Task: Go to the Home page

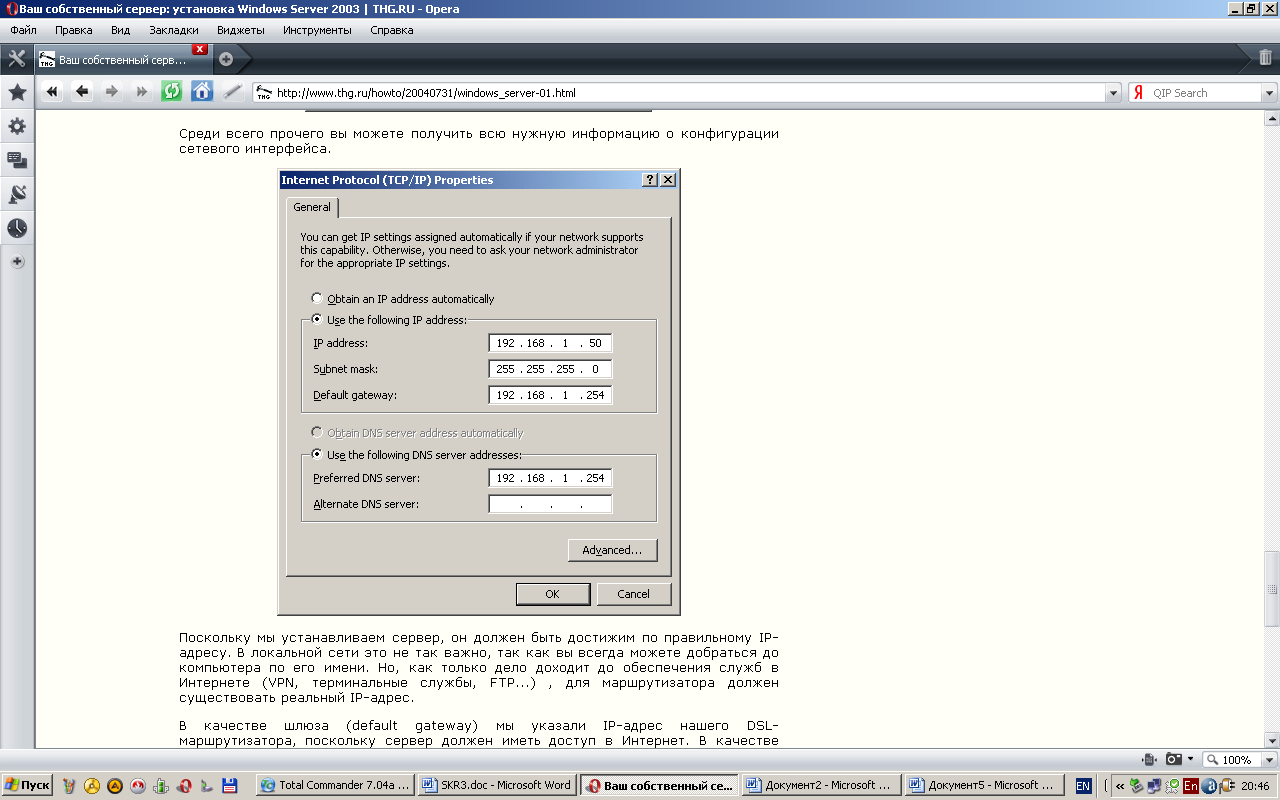Action: [x=202, y=92]
